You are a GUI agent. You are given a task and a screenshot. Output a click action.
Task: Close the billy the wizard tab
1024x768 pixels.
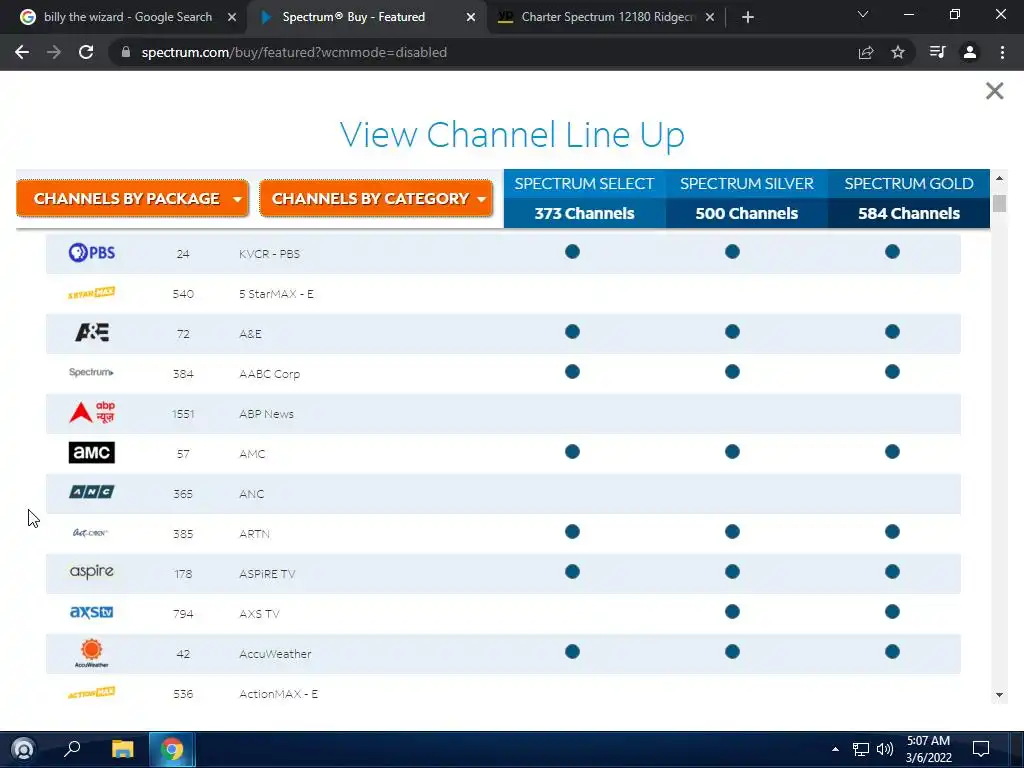232,17
